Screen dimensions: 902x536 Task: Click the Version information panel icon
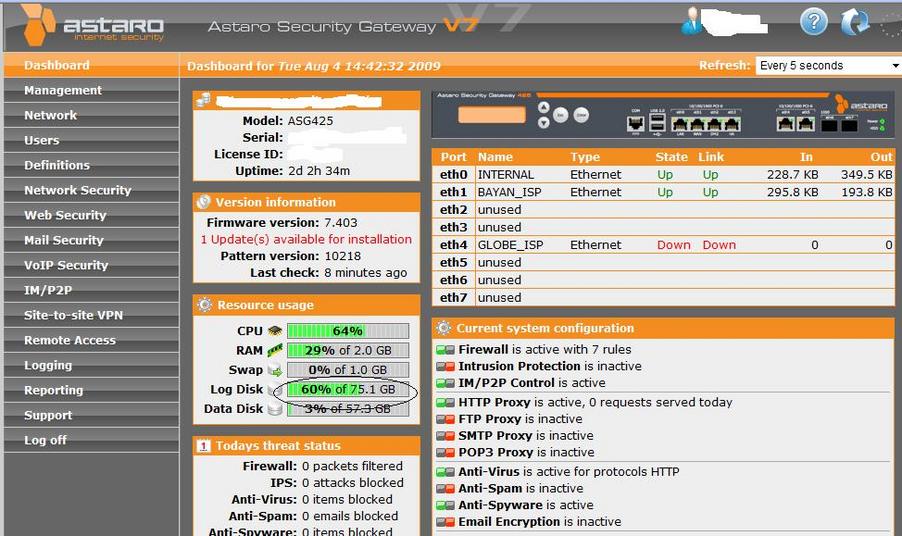pos(204,202)
